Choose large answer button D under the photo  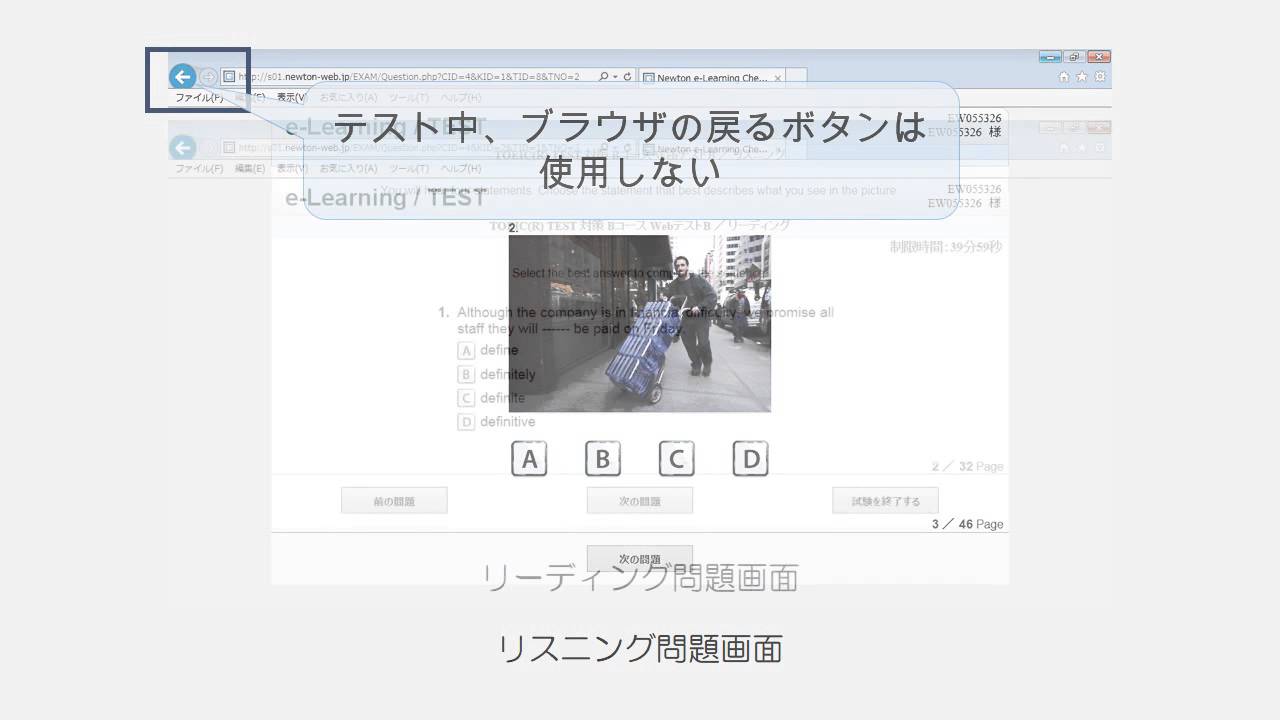pos(750,459)
